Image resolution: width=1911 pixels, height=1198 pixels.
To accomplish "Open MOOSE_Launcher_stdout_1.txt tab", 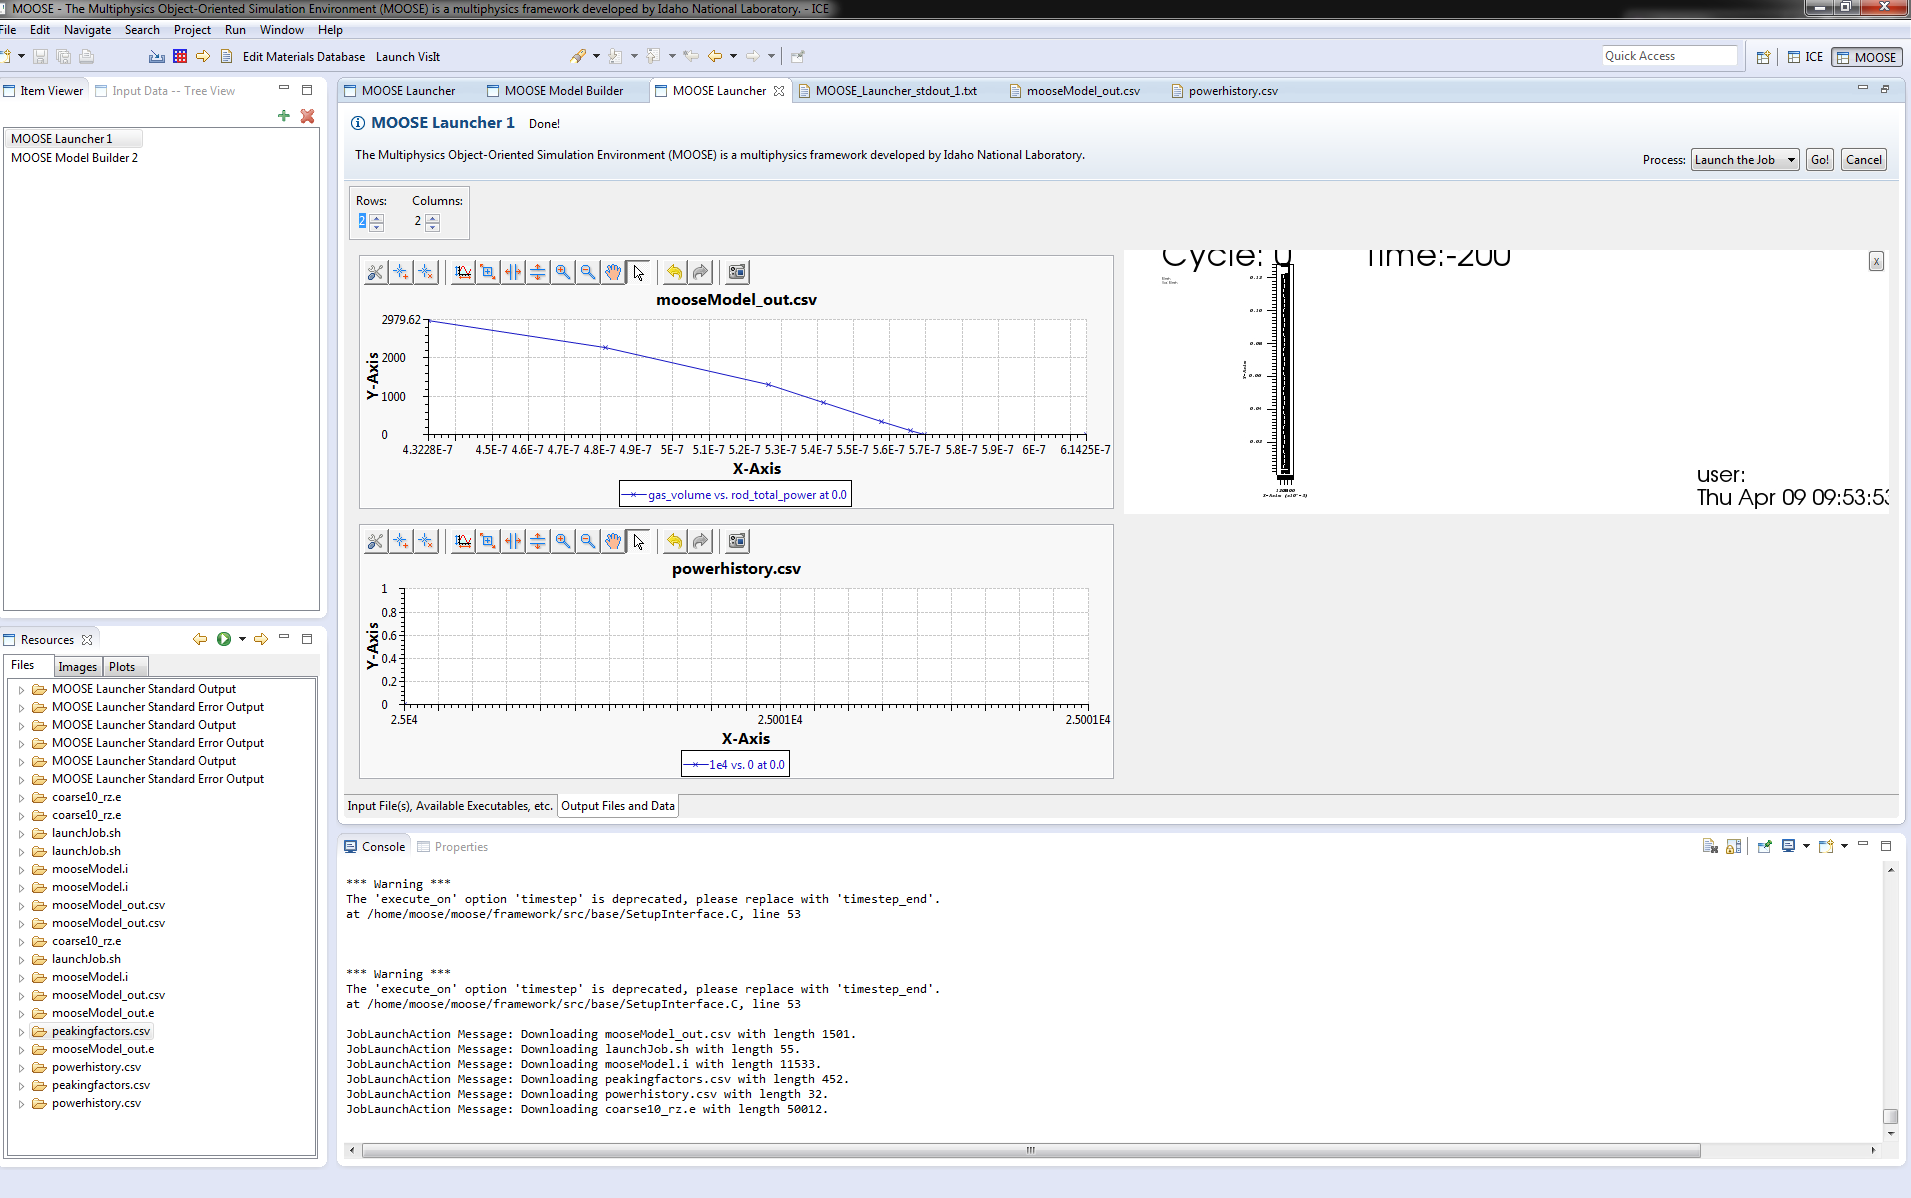I will (895, 91).
